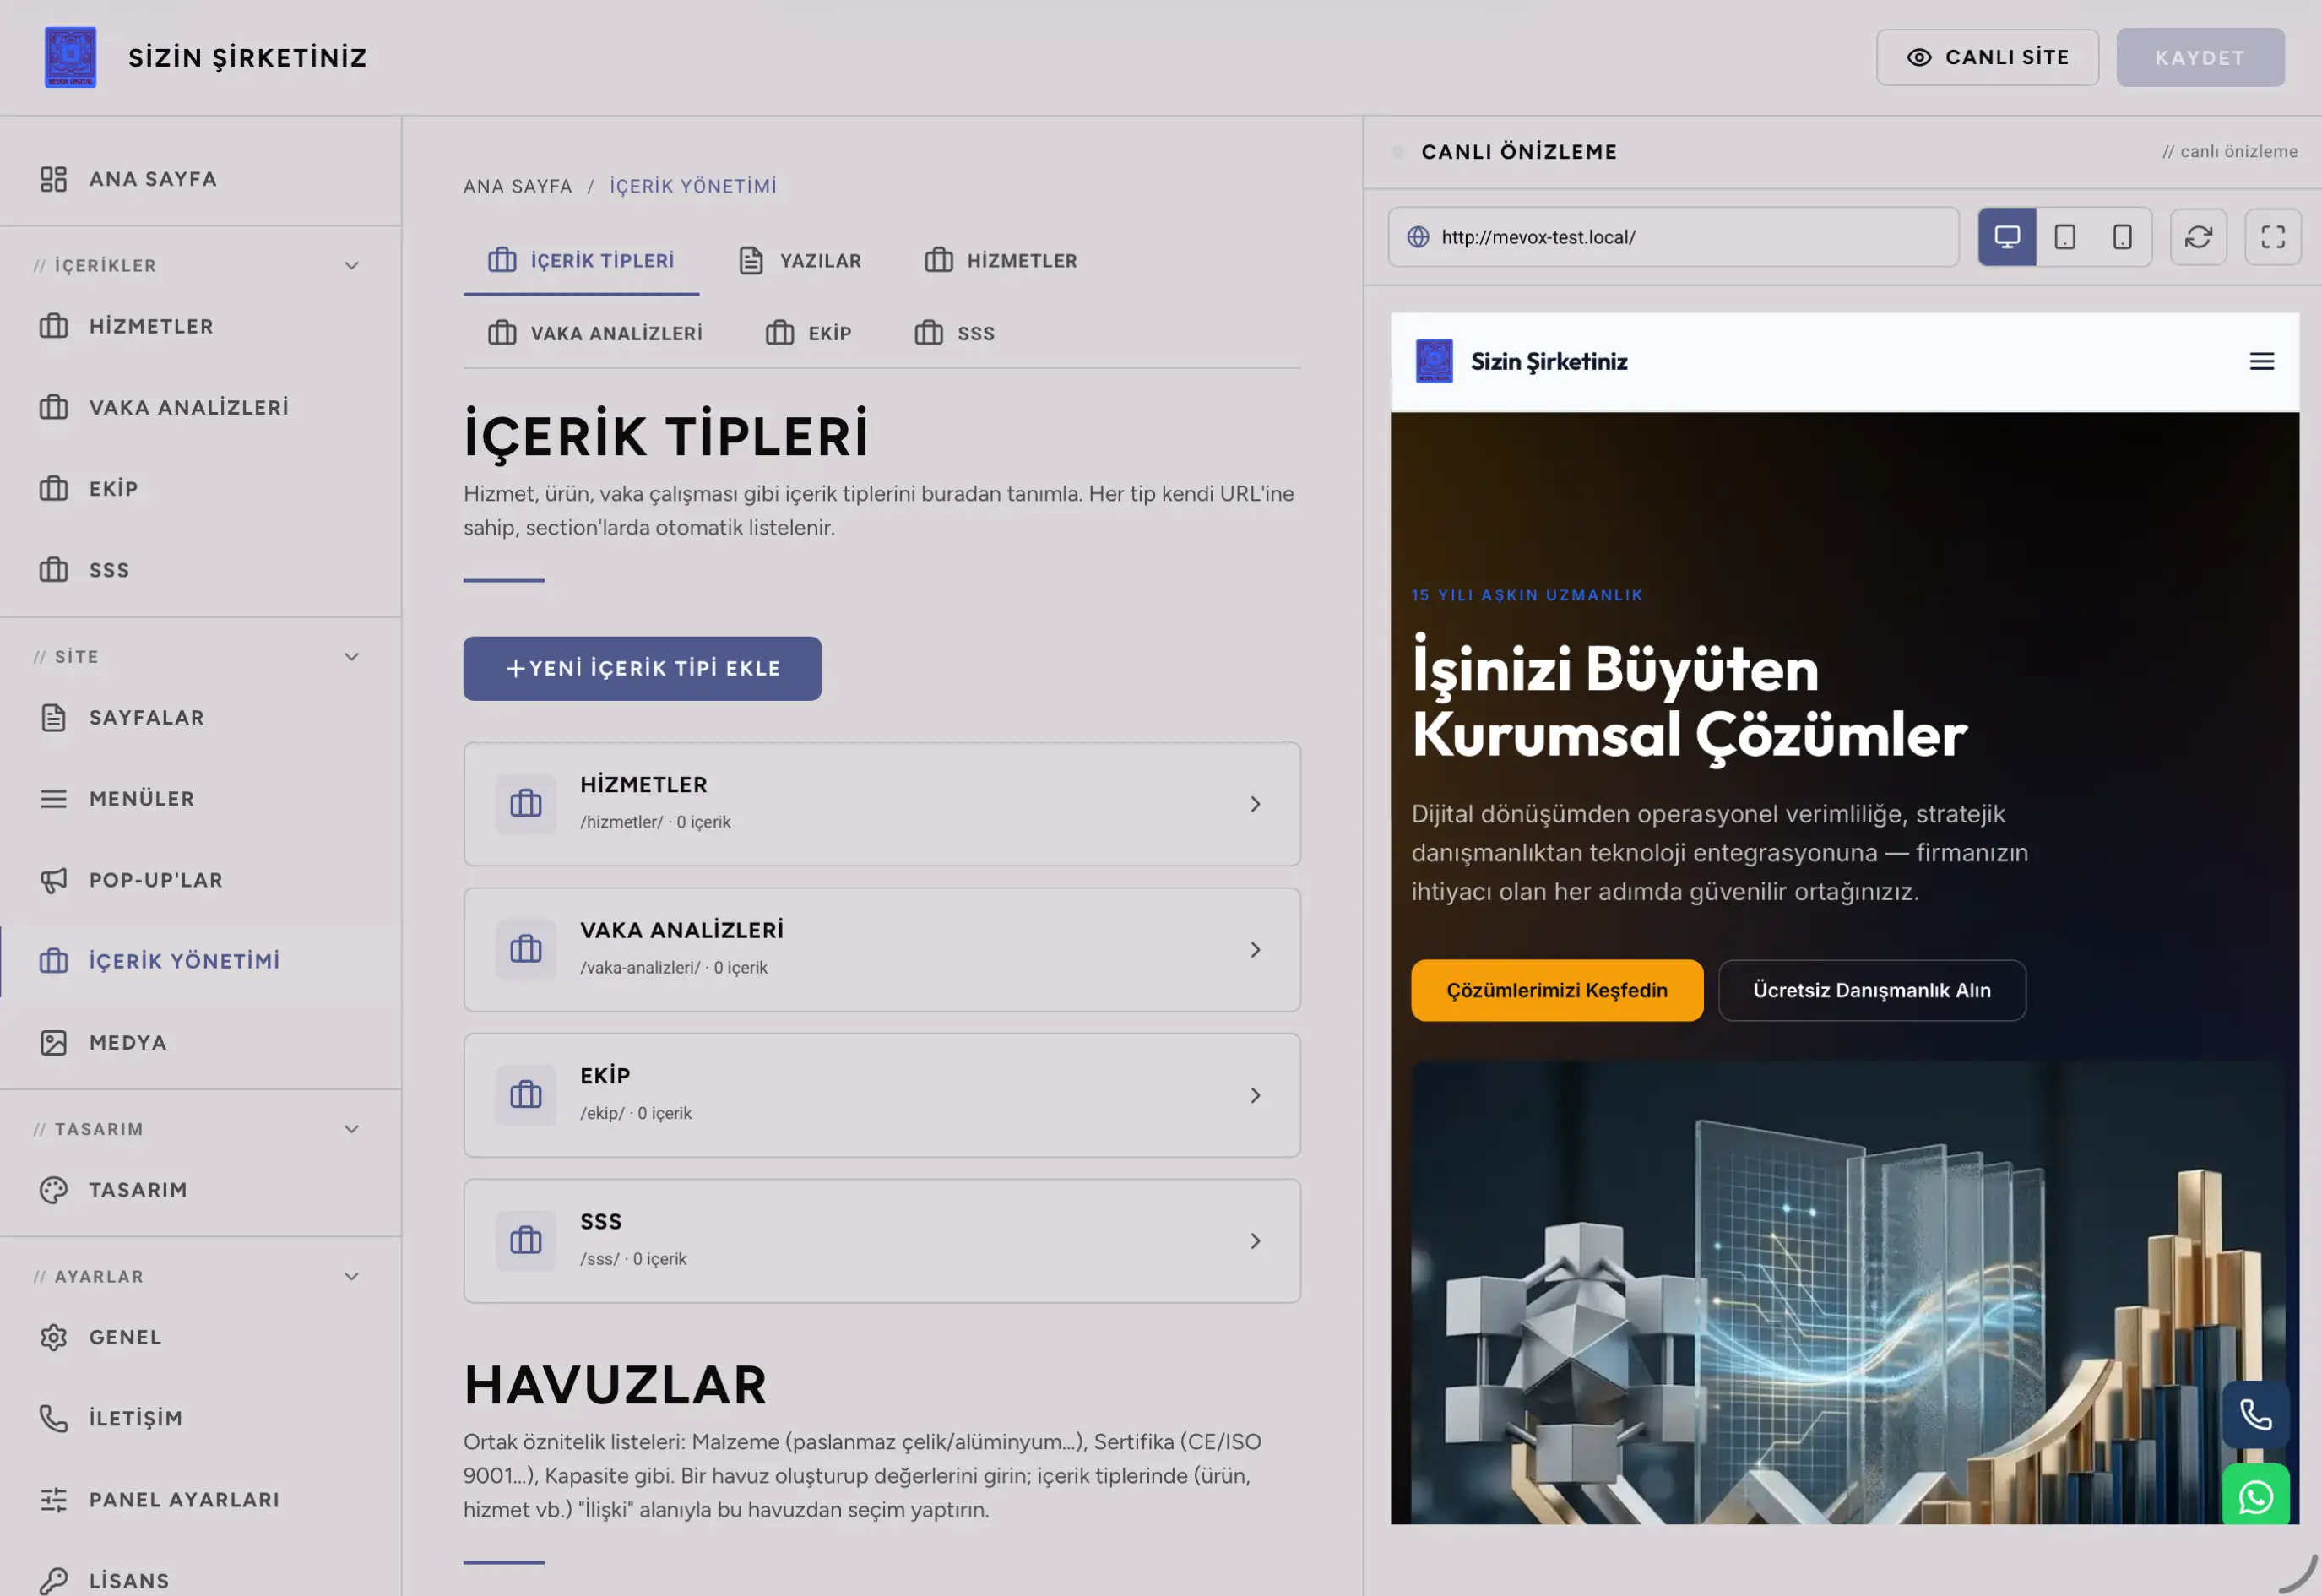Open Tasarım palette item in sidebar
2322x1596 pixels.
[x=200, y=1190]
